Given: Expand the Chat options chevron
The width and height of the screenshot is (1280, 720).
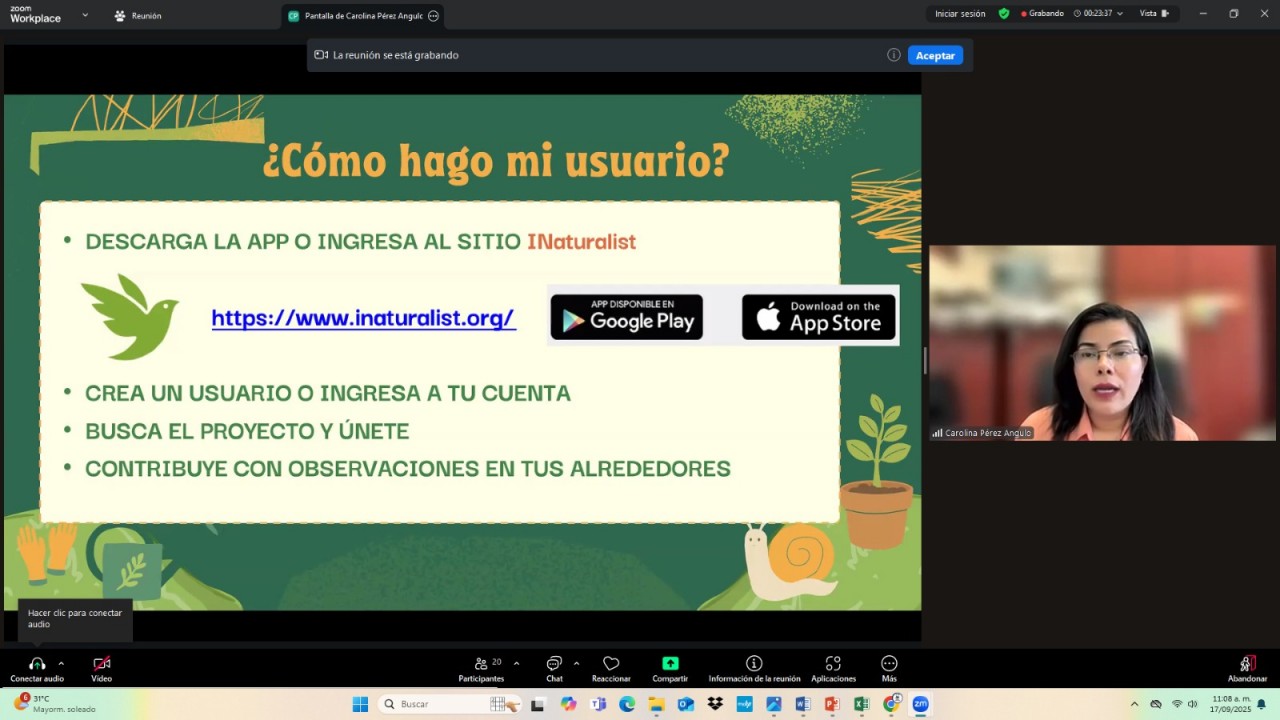Looking at the screenshot, I should click(x=576, y=663).
